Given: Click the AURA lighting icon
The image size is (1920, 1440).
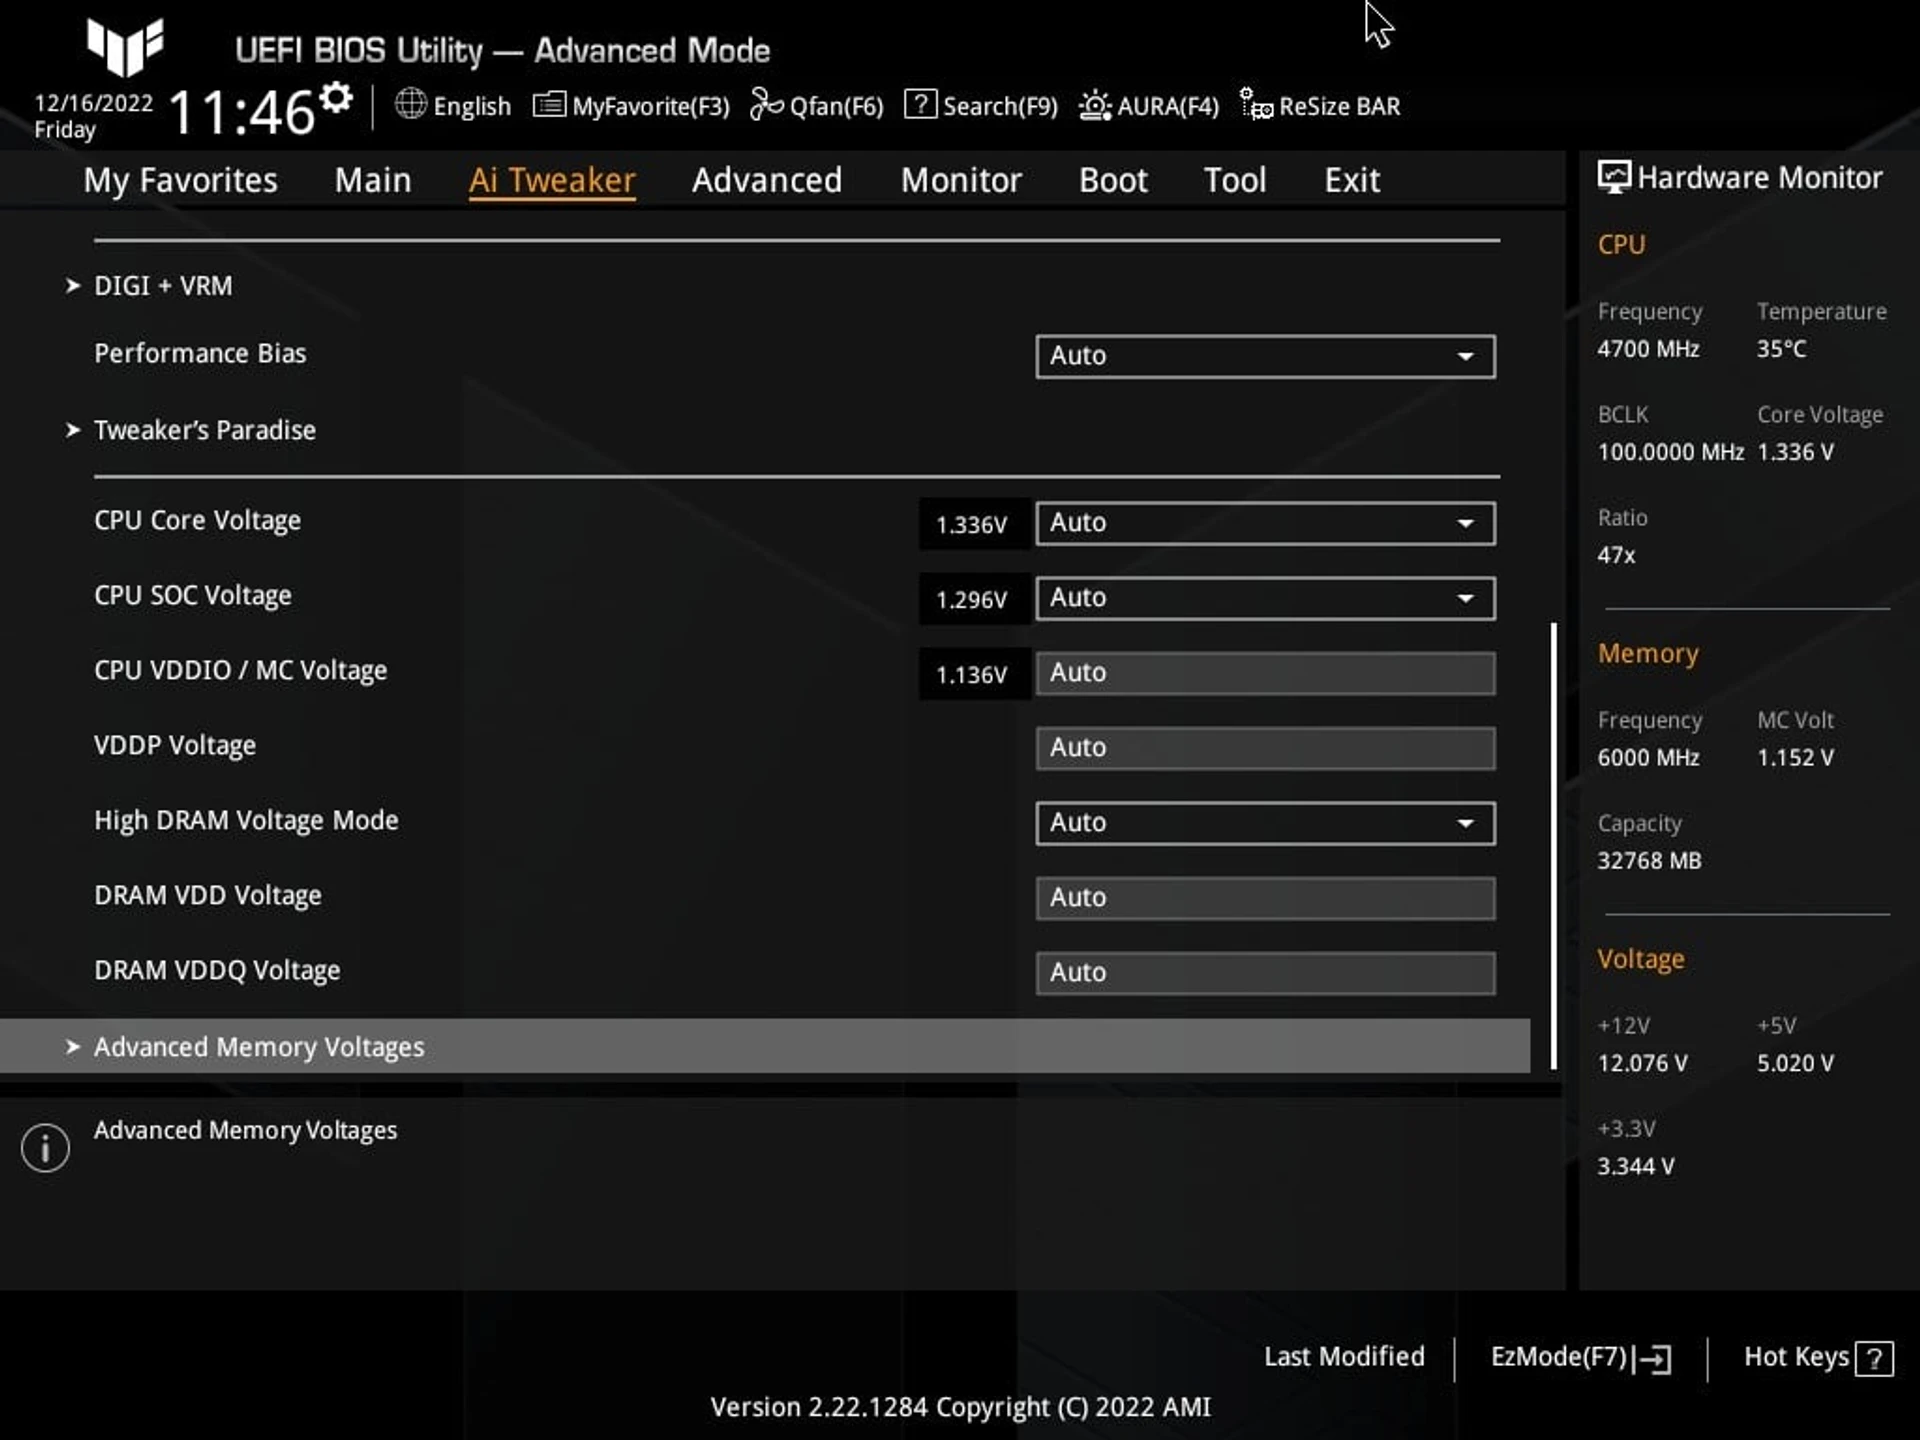Looking at the screenshot, I should tap(1095, 105).
